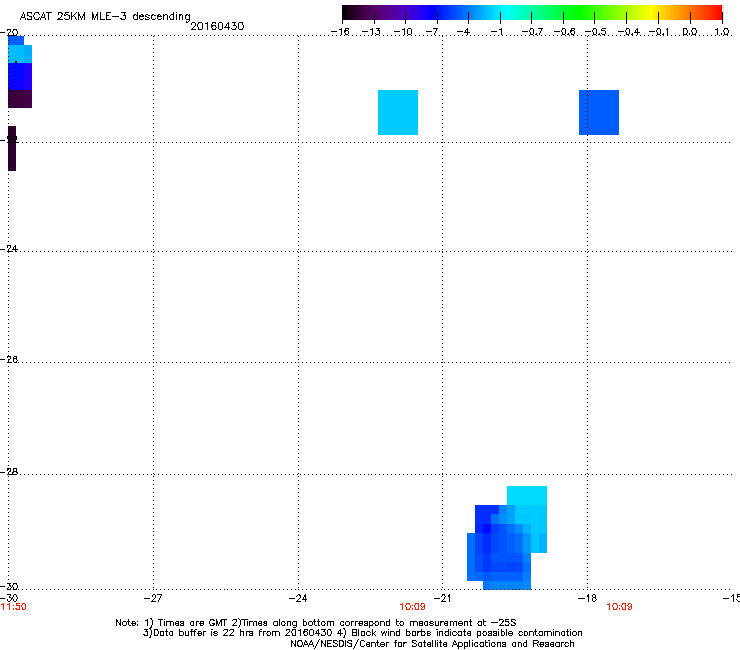Click the dark purple patch below the blue strip

tap(20, 99)
